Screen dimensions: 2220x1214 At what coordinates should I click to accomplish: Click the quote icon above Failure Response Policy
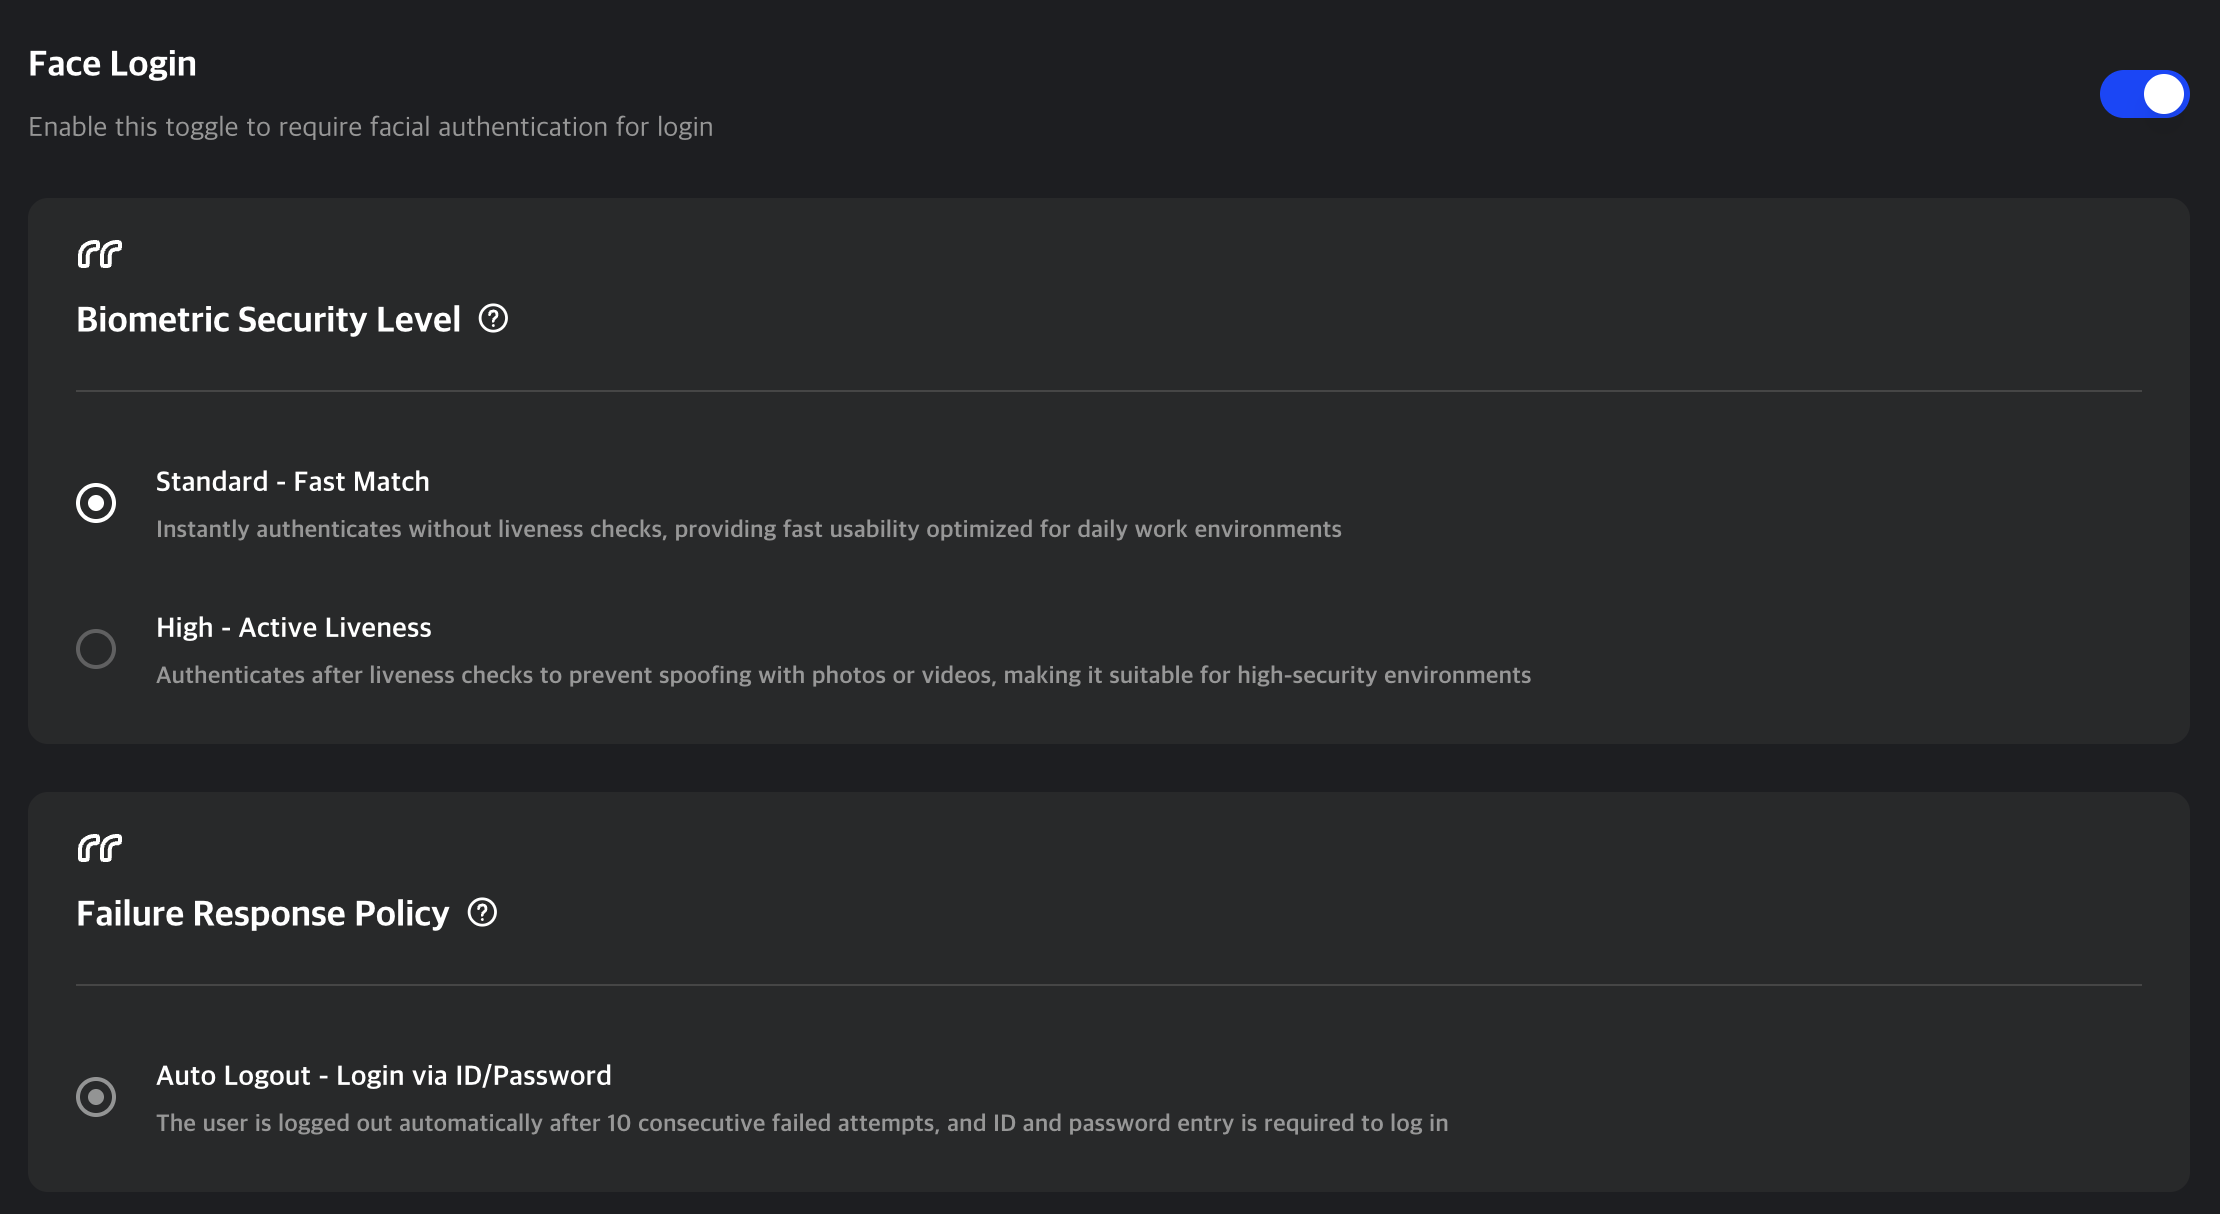pyautogui.click(x=99, y=847)
